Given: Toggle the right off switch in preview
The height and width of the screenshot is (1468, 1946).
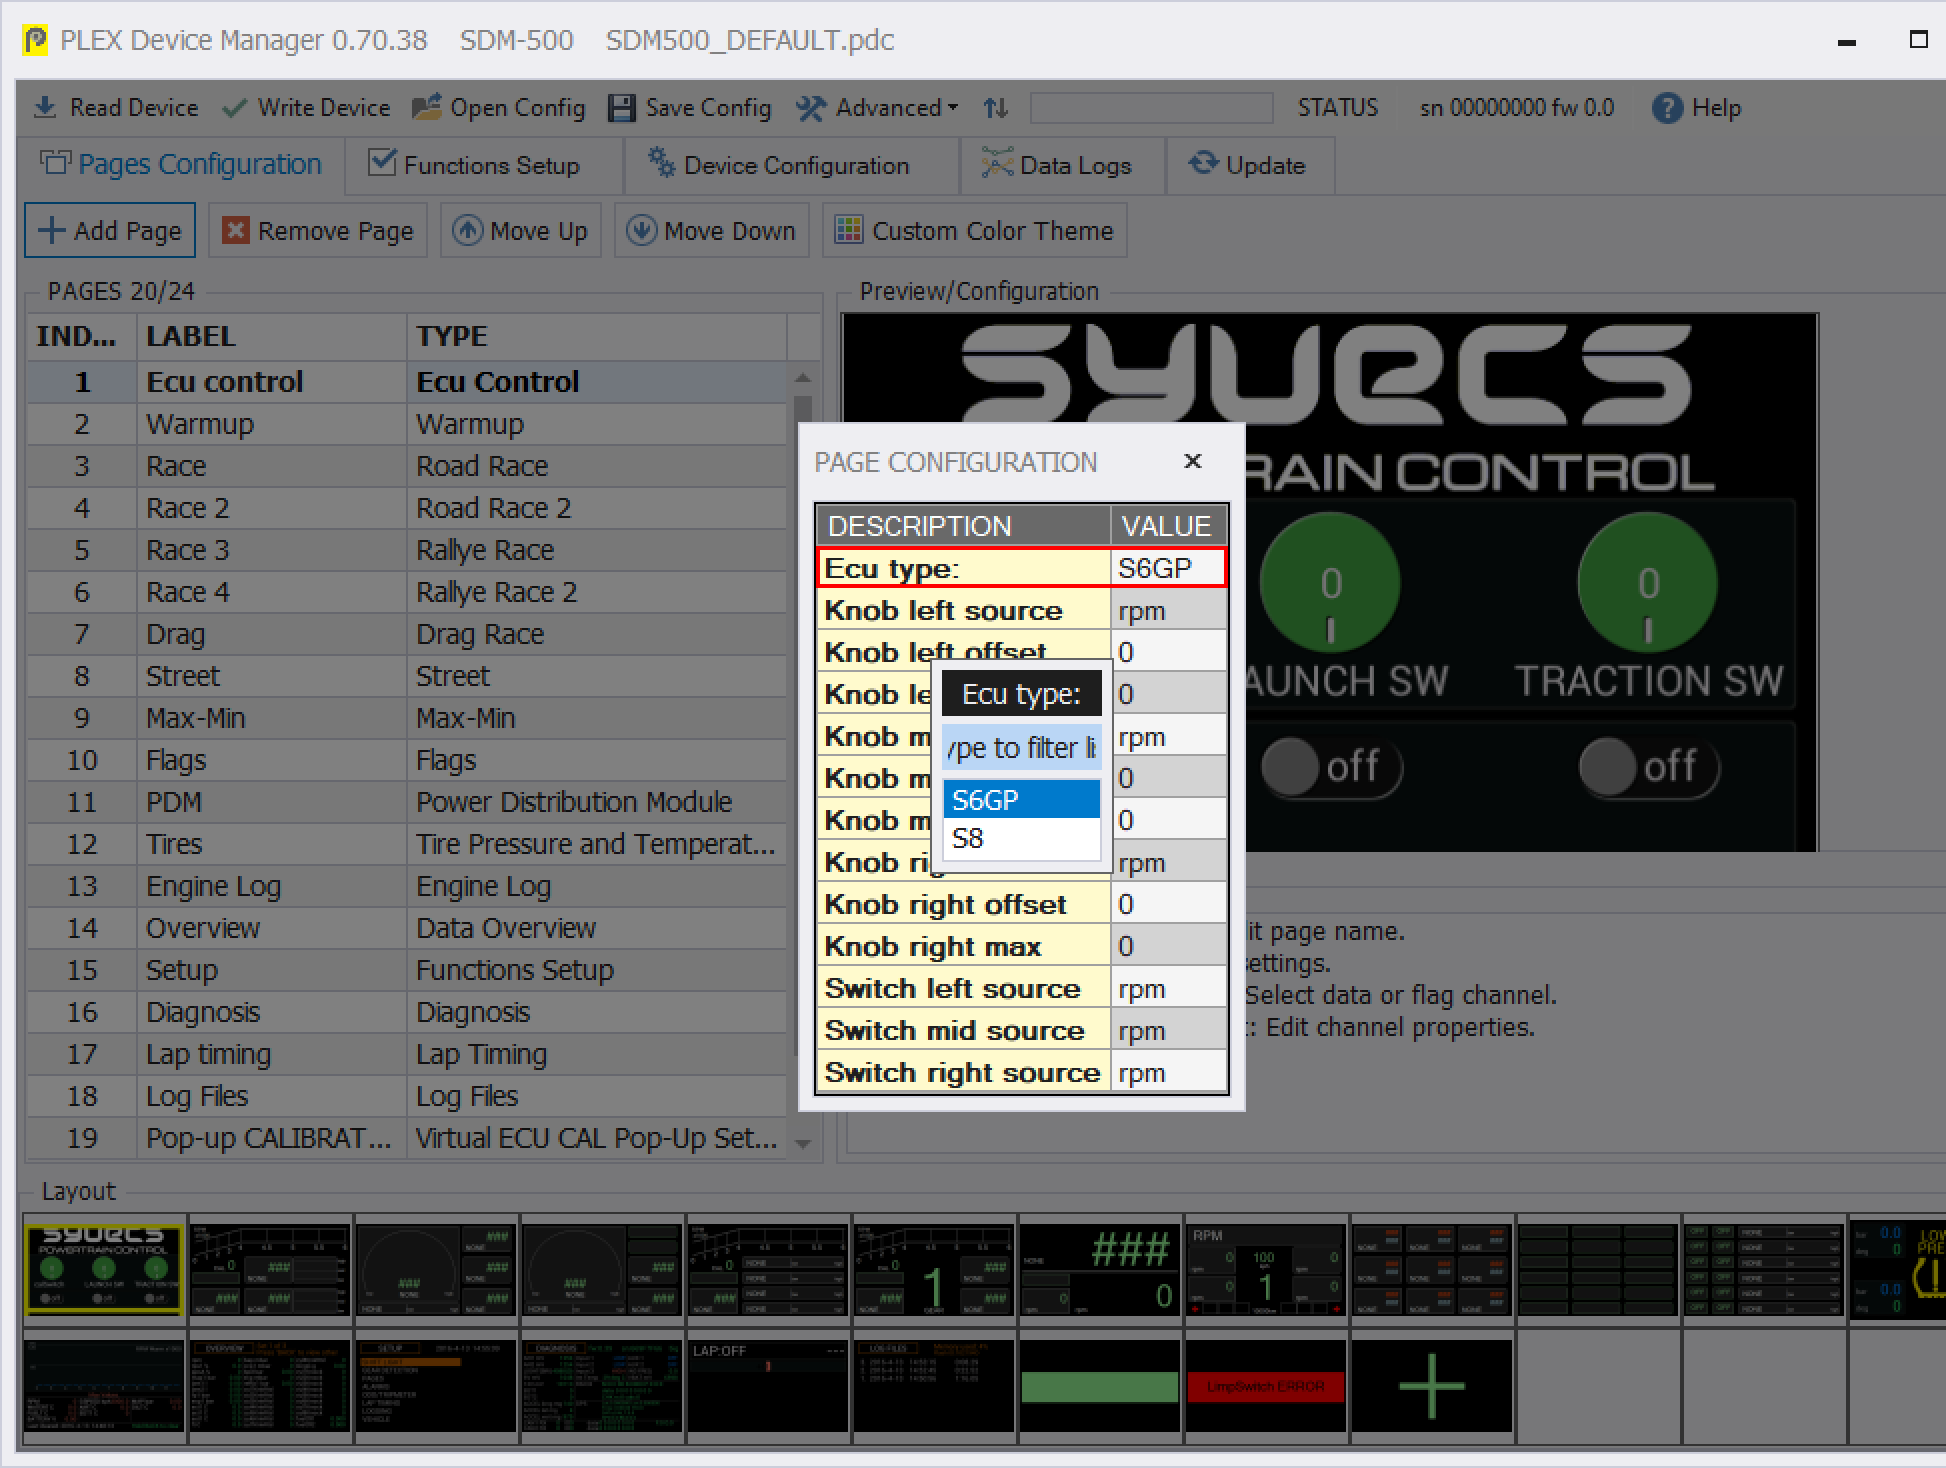Looking at the screenshot, I should (1648, 767).
